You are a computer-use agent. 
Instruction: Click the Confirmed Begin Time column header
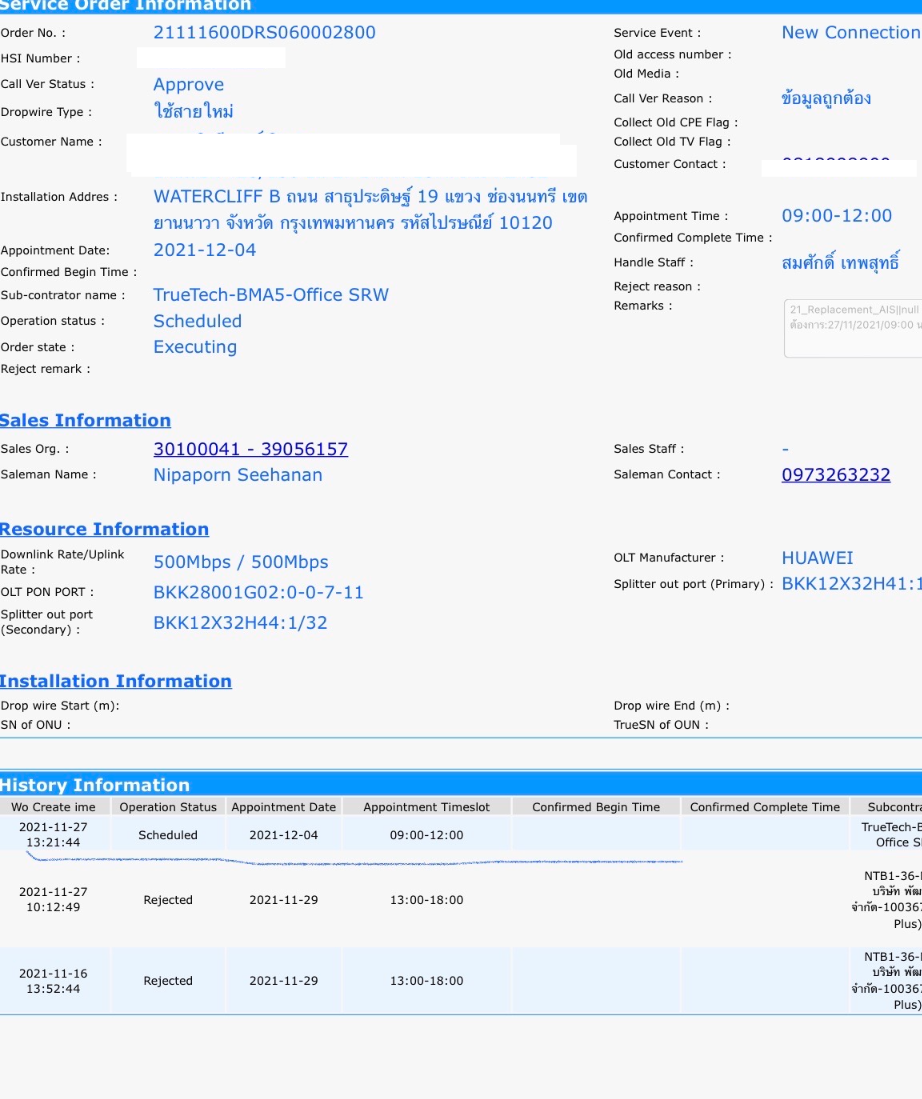click(596, 807)
